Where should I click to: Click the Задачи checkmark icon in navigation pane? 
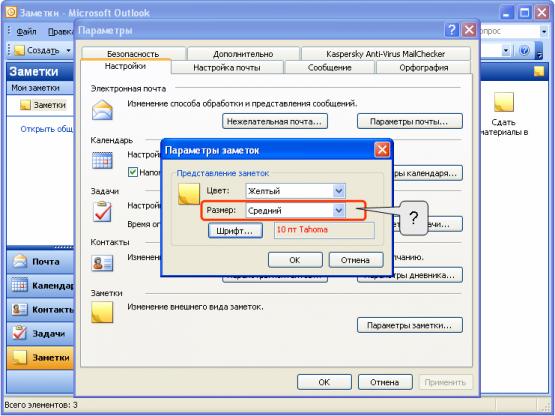click(x=19, y=333)
